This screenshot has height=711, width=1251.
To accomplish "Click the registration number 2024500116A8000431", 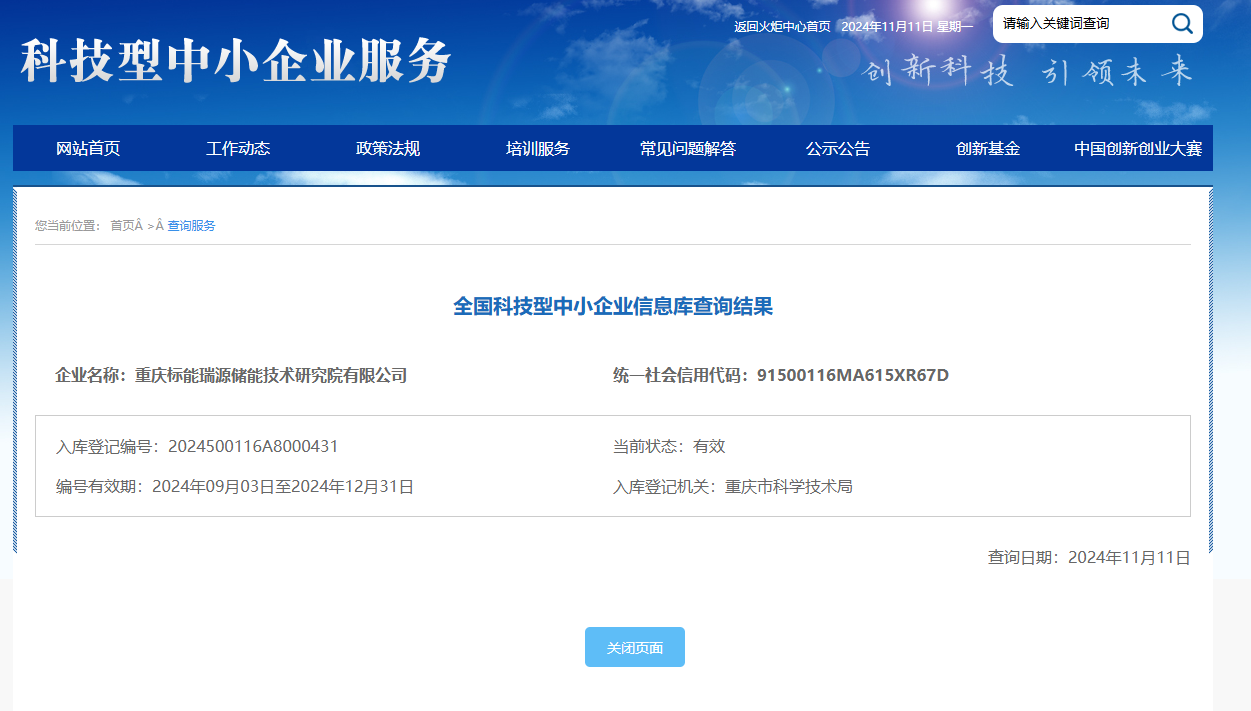I will coord(253,447).
